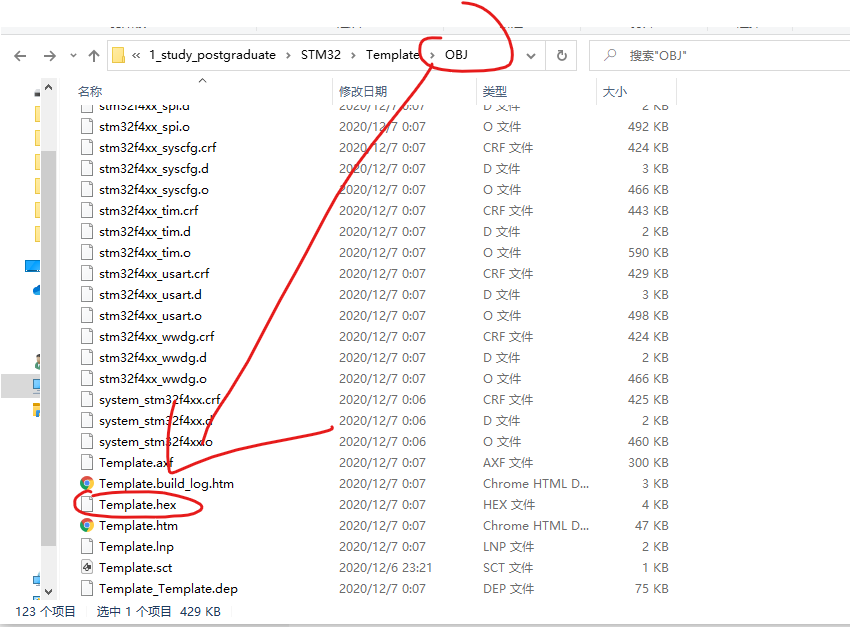Click Chrome icon of Template.htm
This screenshot has width=850, height=627.
click(x=87, y=526)
